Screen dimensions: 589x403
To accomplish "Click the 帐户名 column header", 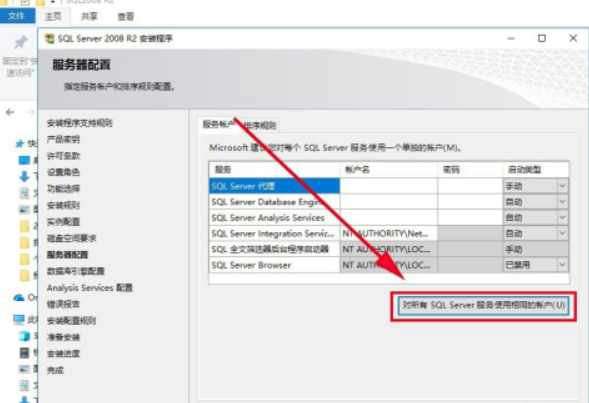I will tap(389, 170).
